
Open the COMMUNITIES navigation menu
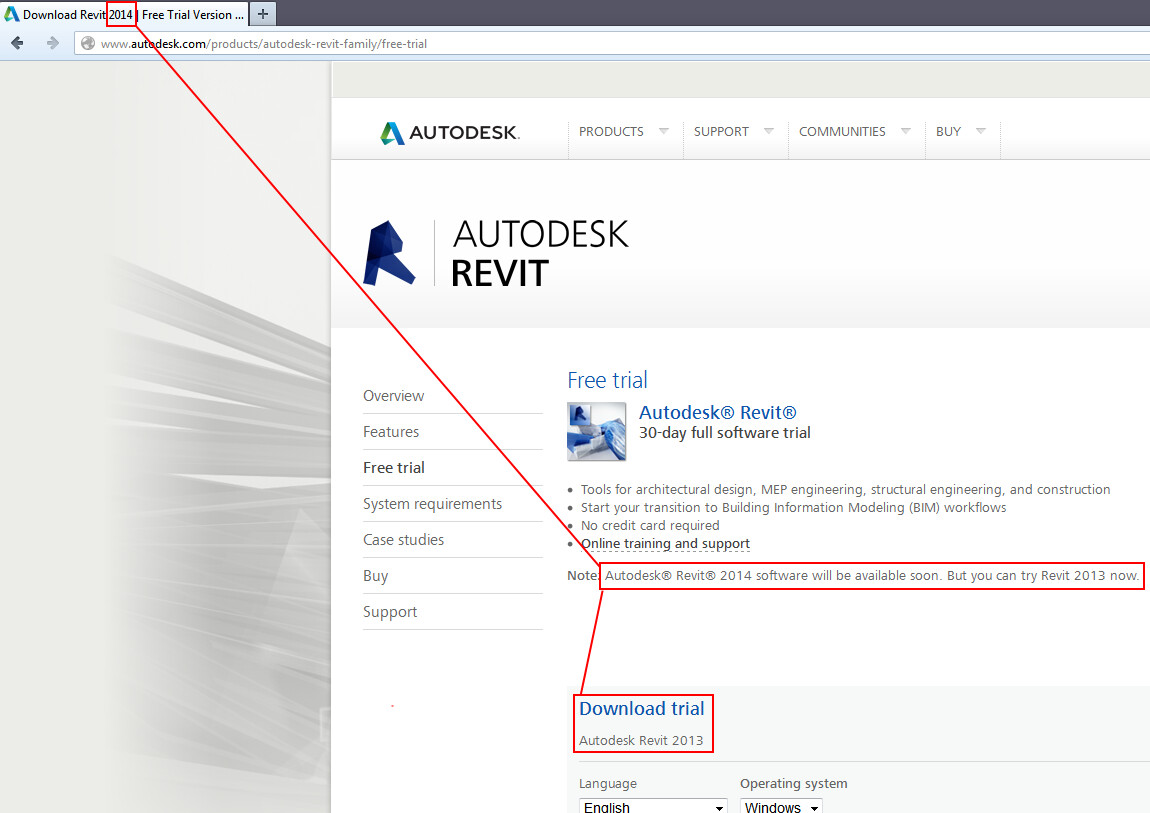842,131
